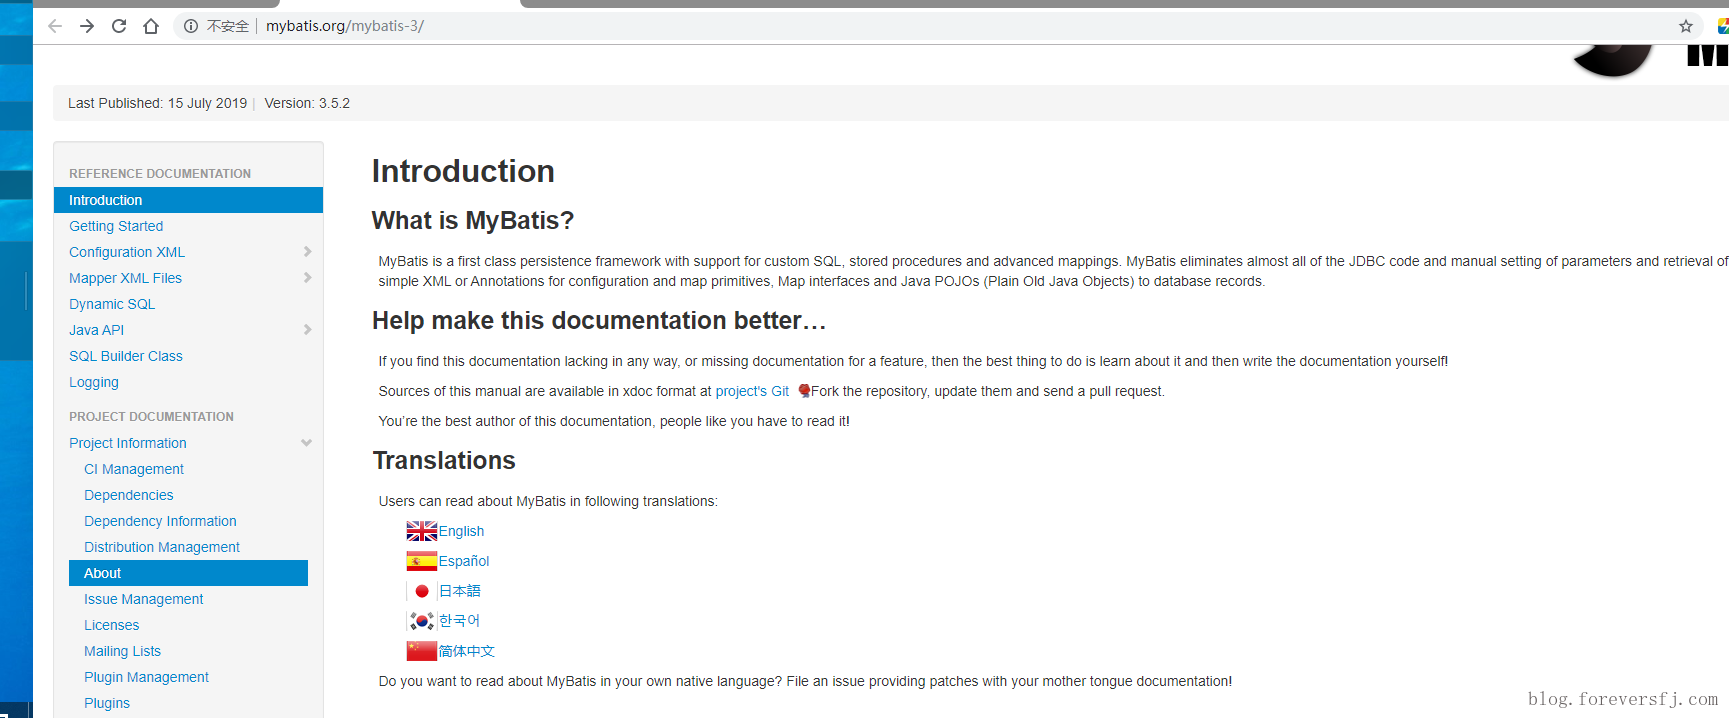Click the UK flag icon for English
1729x718 pixels.
pos(422,531)
